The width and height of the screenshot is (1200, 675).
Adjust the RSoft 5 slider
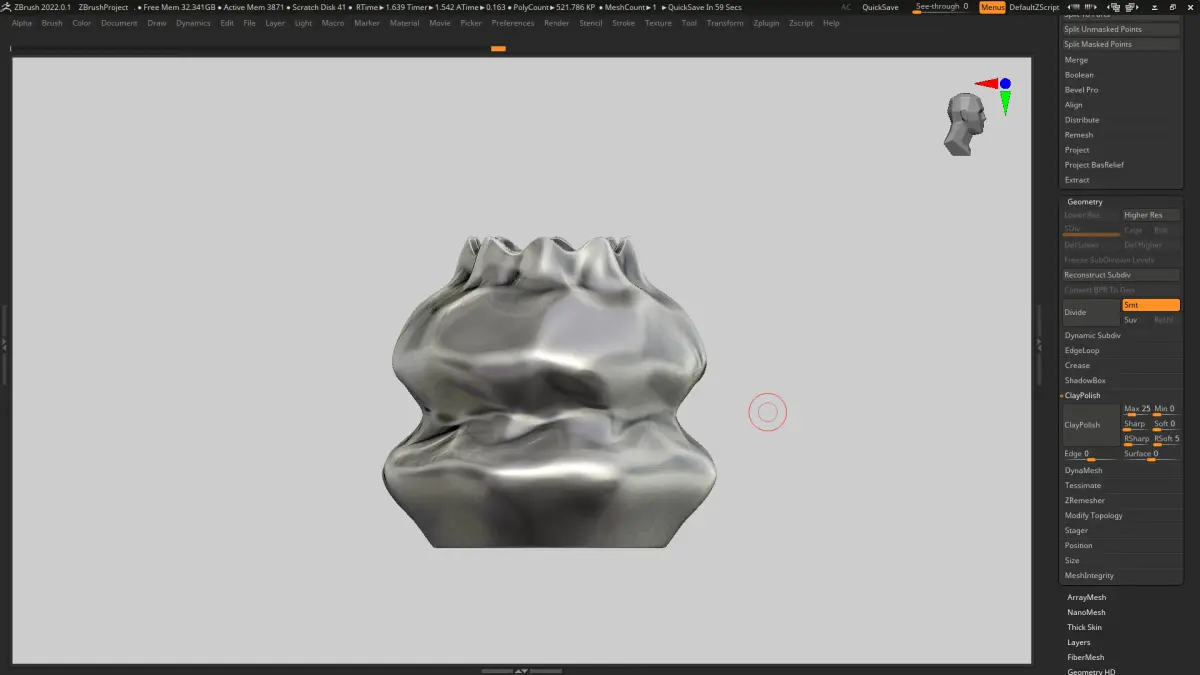(x=1166, y=440)
